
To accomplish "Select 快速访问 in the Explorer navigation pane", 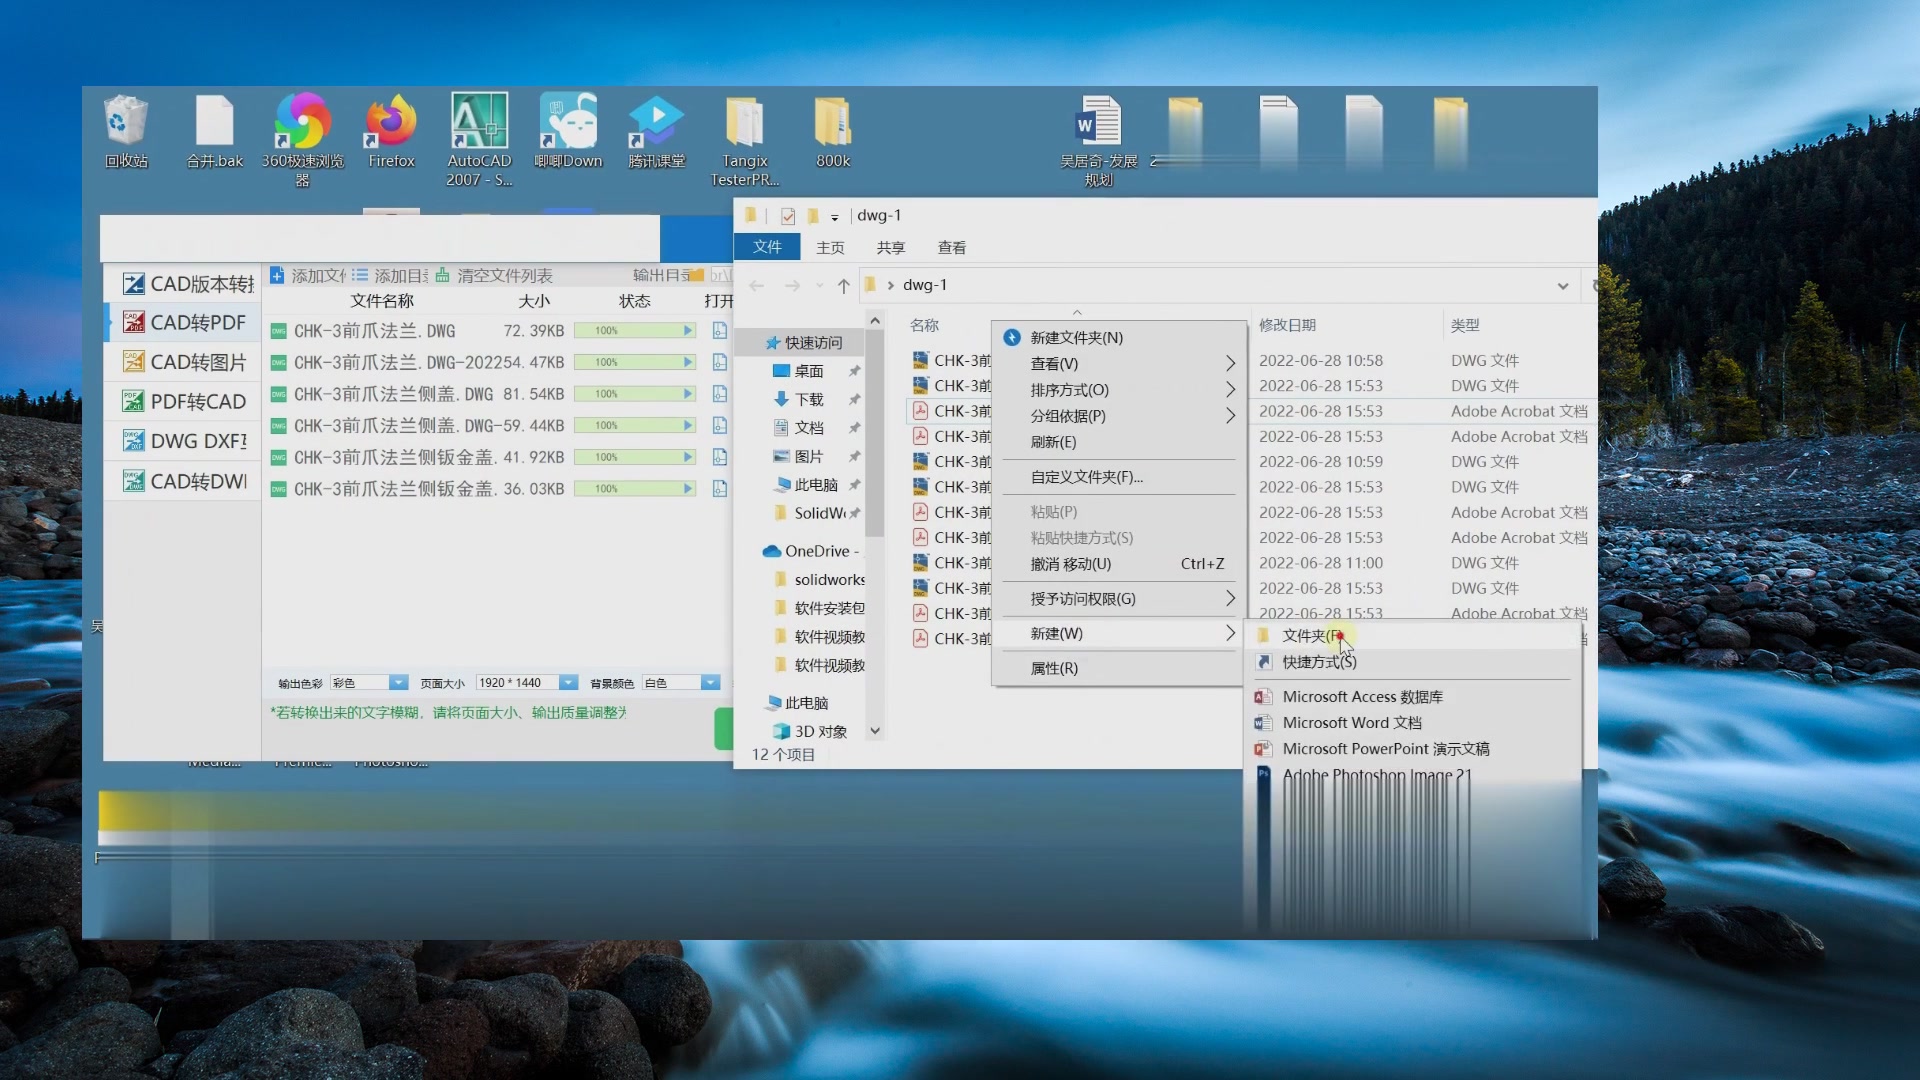I will 803,342.
